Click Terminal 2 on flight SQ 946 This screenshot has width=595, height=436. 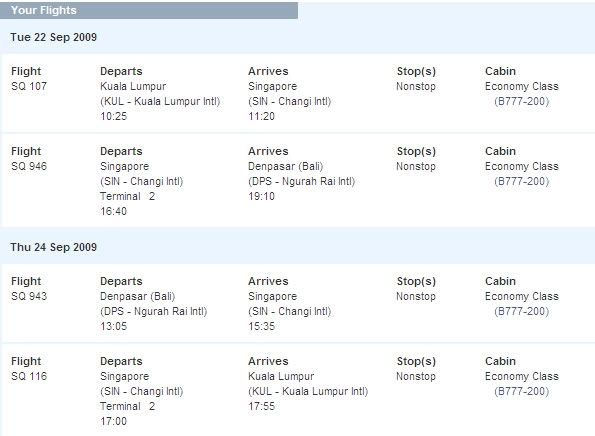point(128,196)
